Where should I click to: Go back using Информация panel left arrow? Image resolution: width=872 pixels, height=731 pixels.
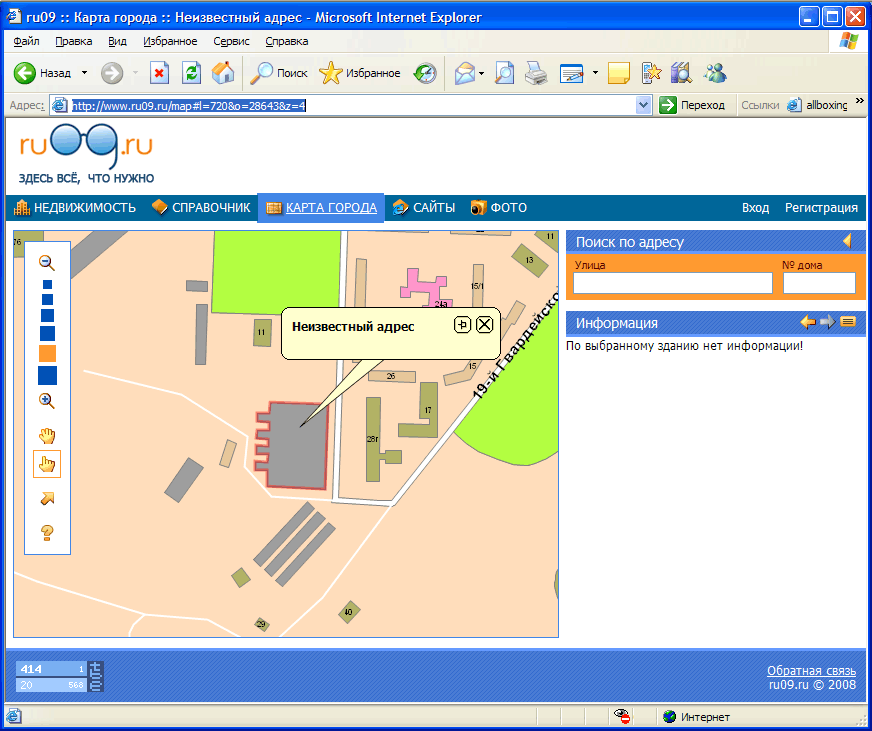pyautogui.click(x=808, y=322)
